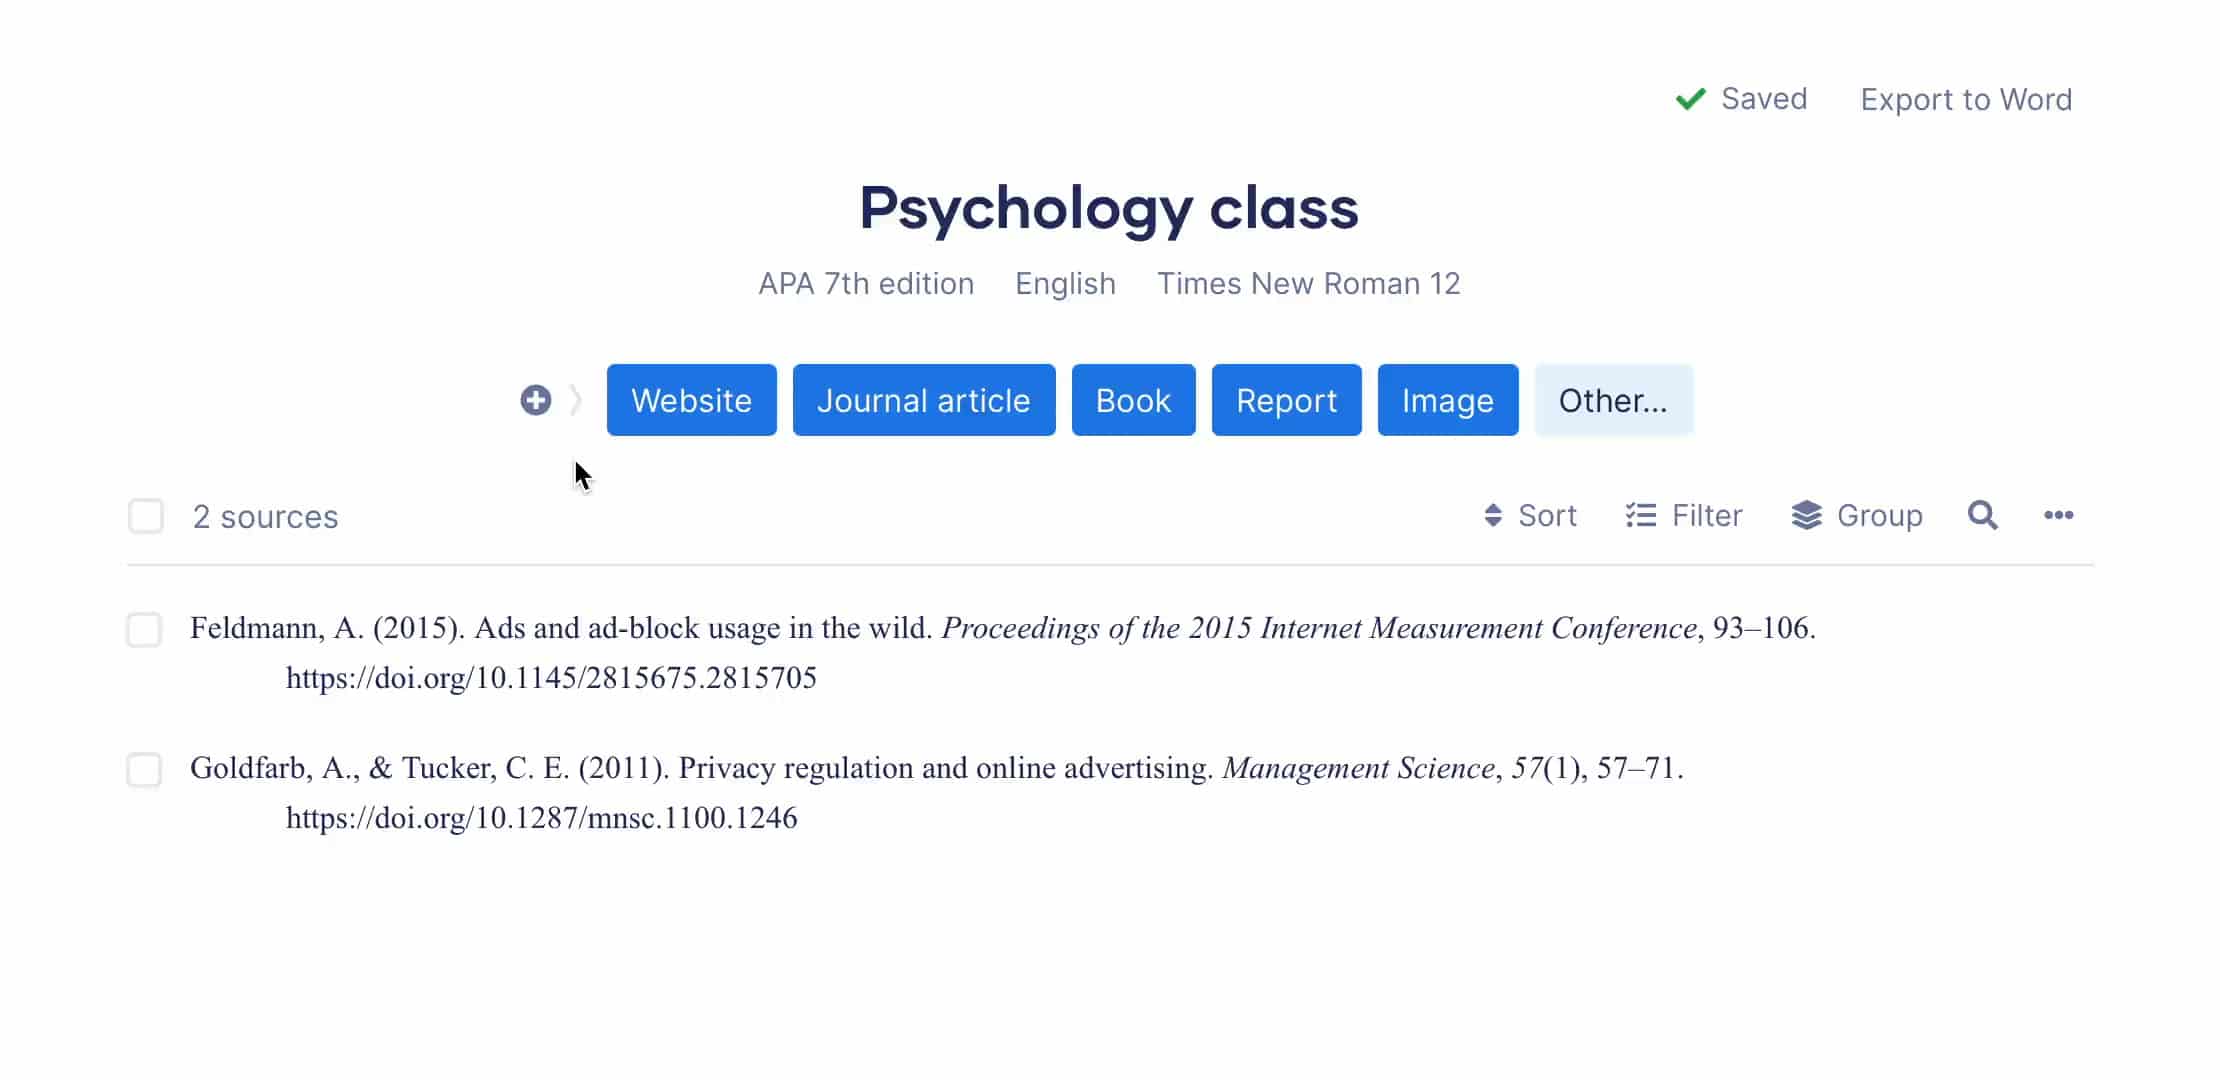Click the Book source type button

click(x=1134, y=401)
